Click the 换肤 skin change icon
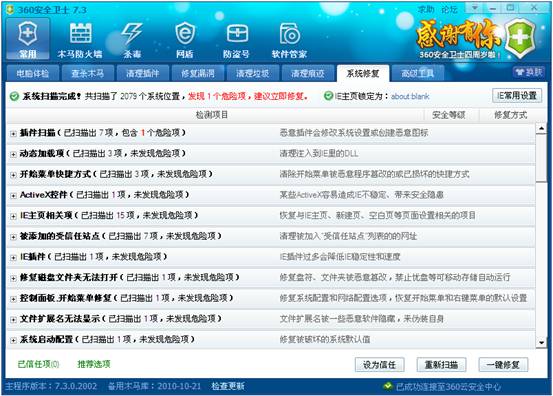The width and height of the screenshot is (553, 396). pos(529,72)
